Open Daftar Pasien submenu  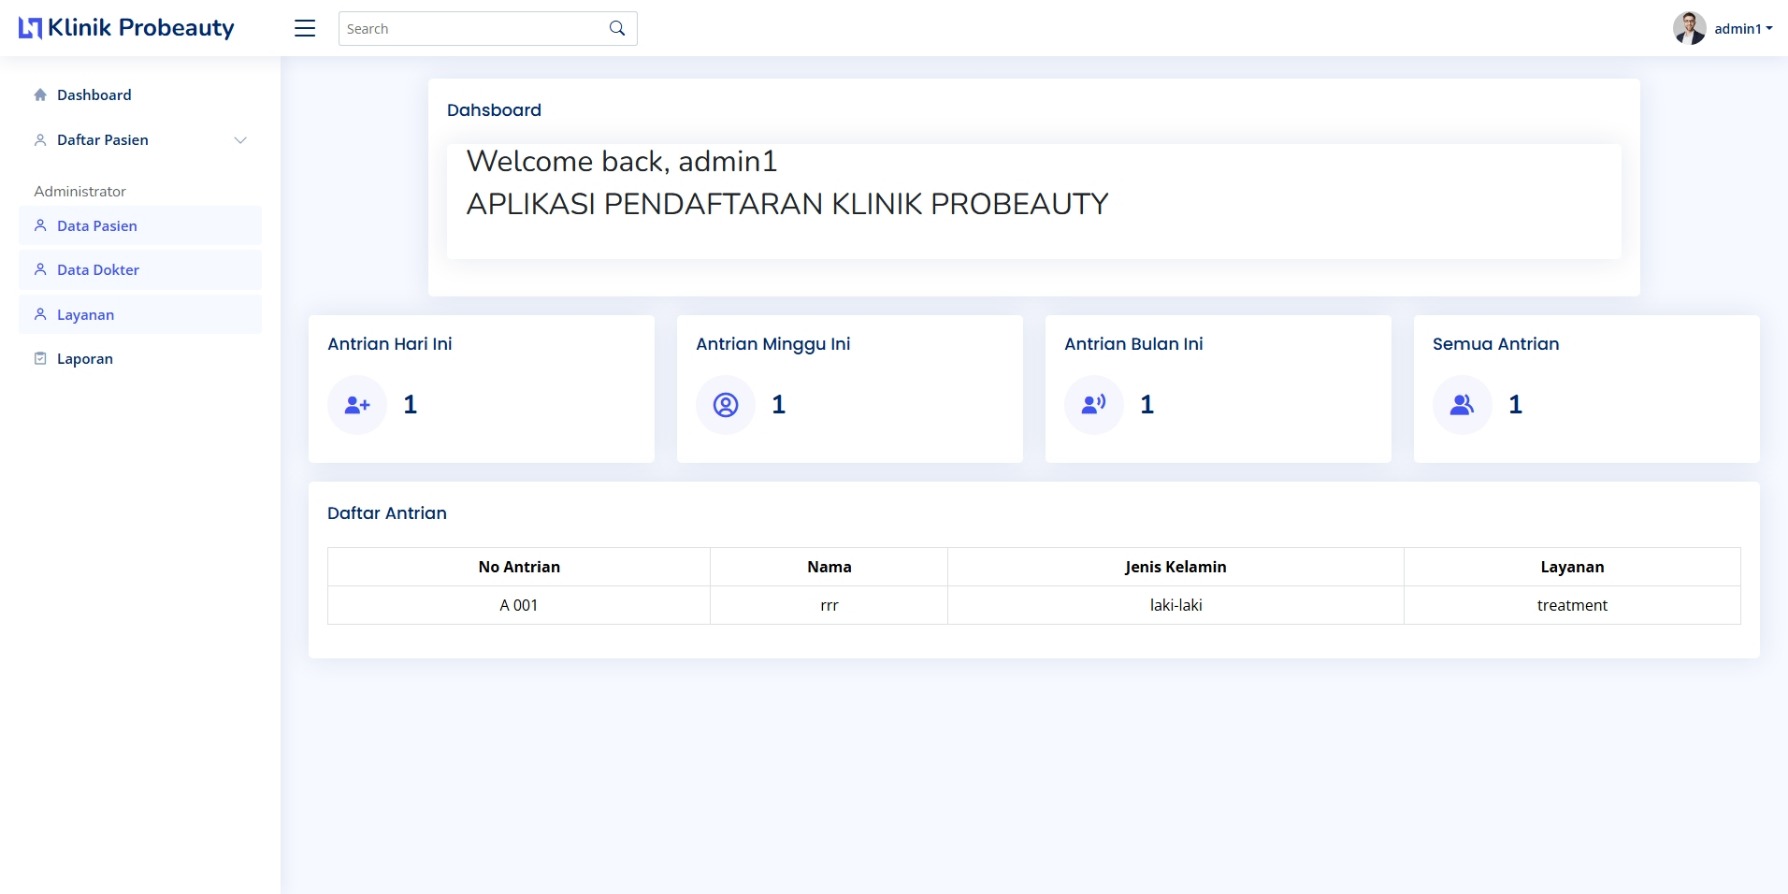[102, 140]
